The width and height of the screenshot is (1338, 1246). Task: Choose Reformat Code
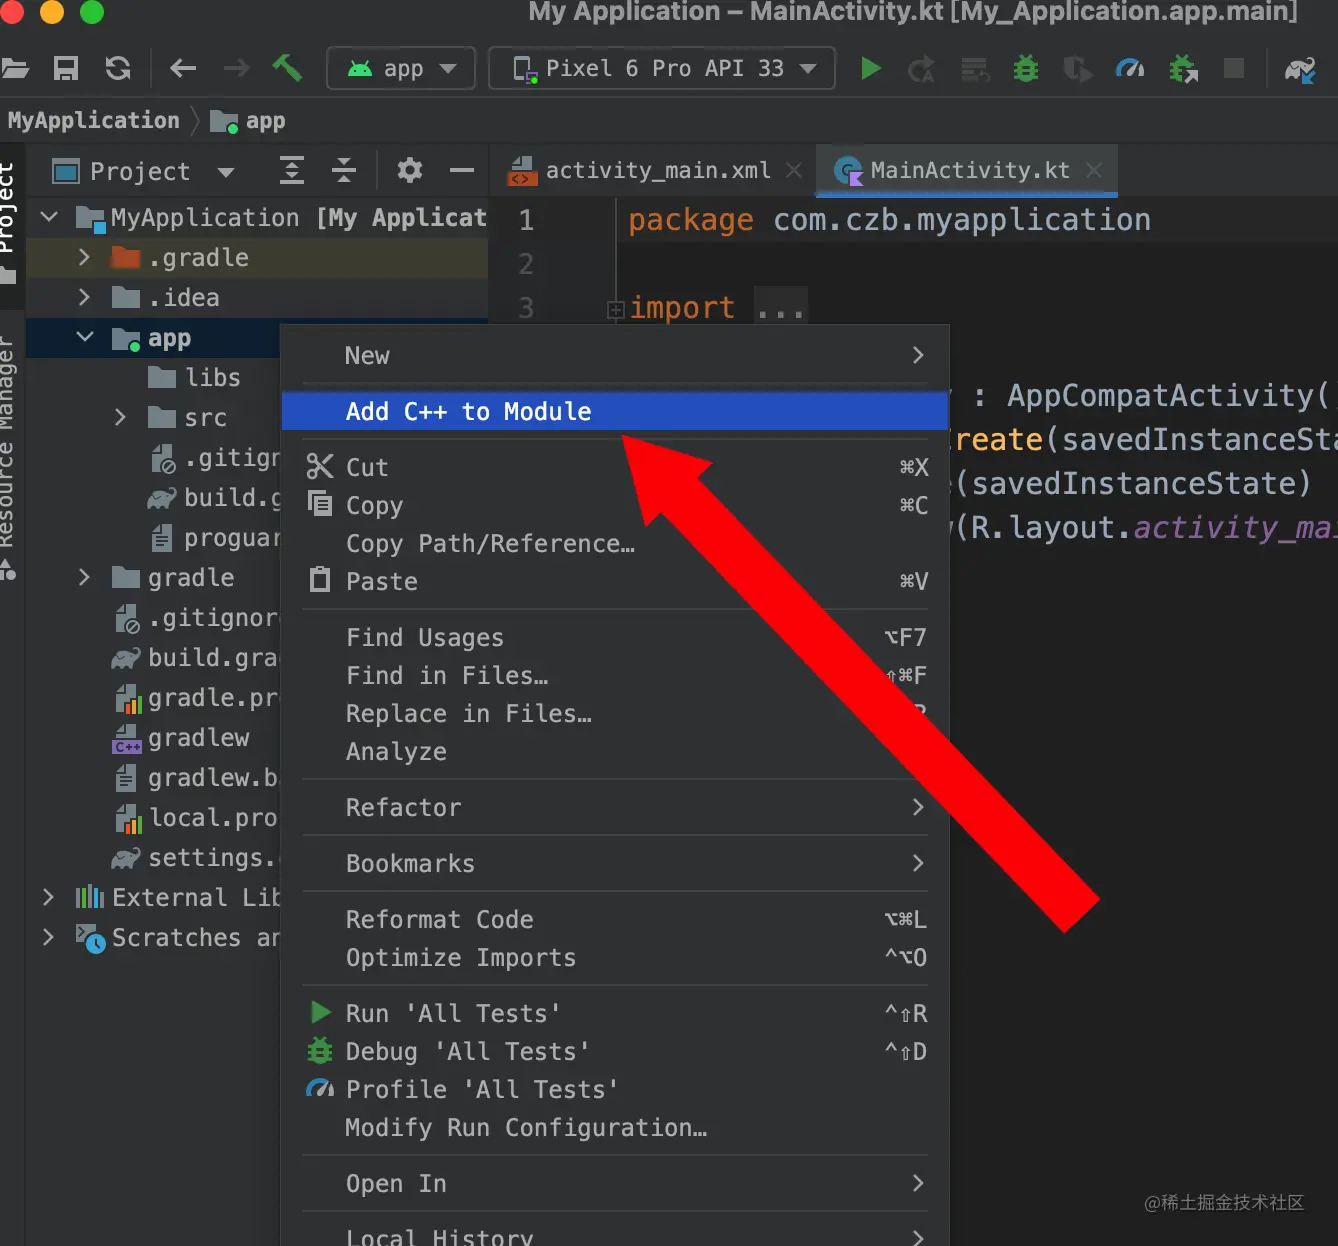[x=615, y=919]
